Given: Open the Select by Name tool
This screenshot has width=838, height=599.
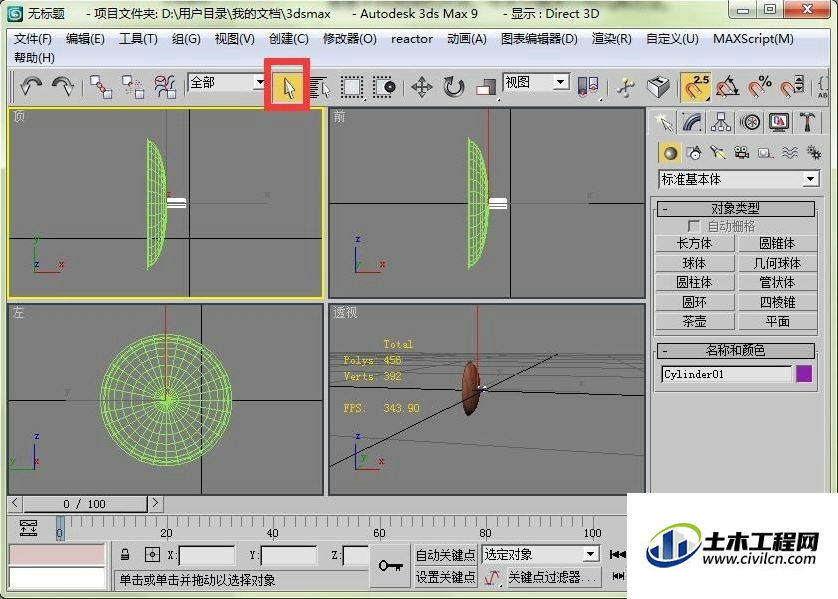Looking at the screenshot, I should click(x=320, y=87).
